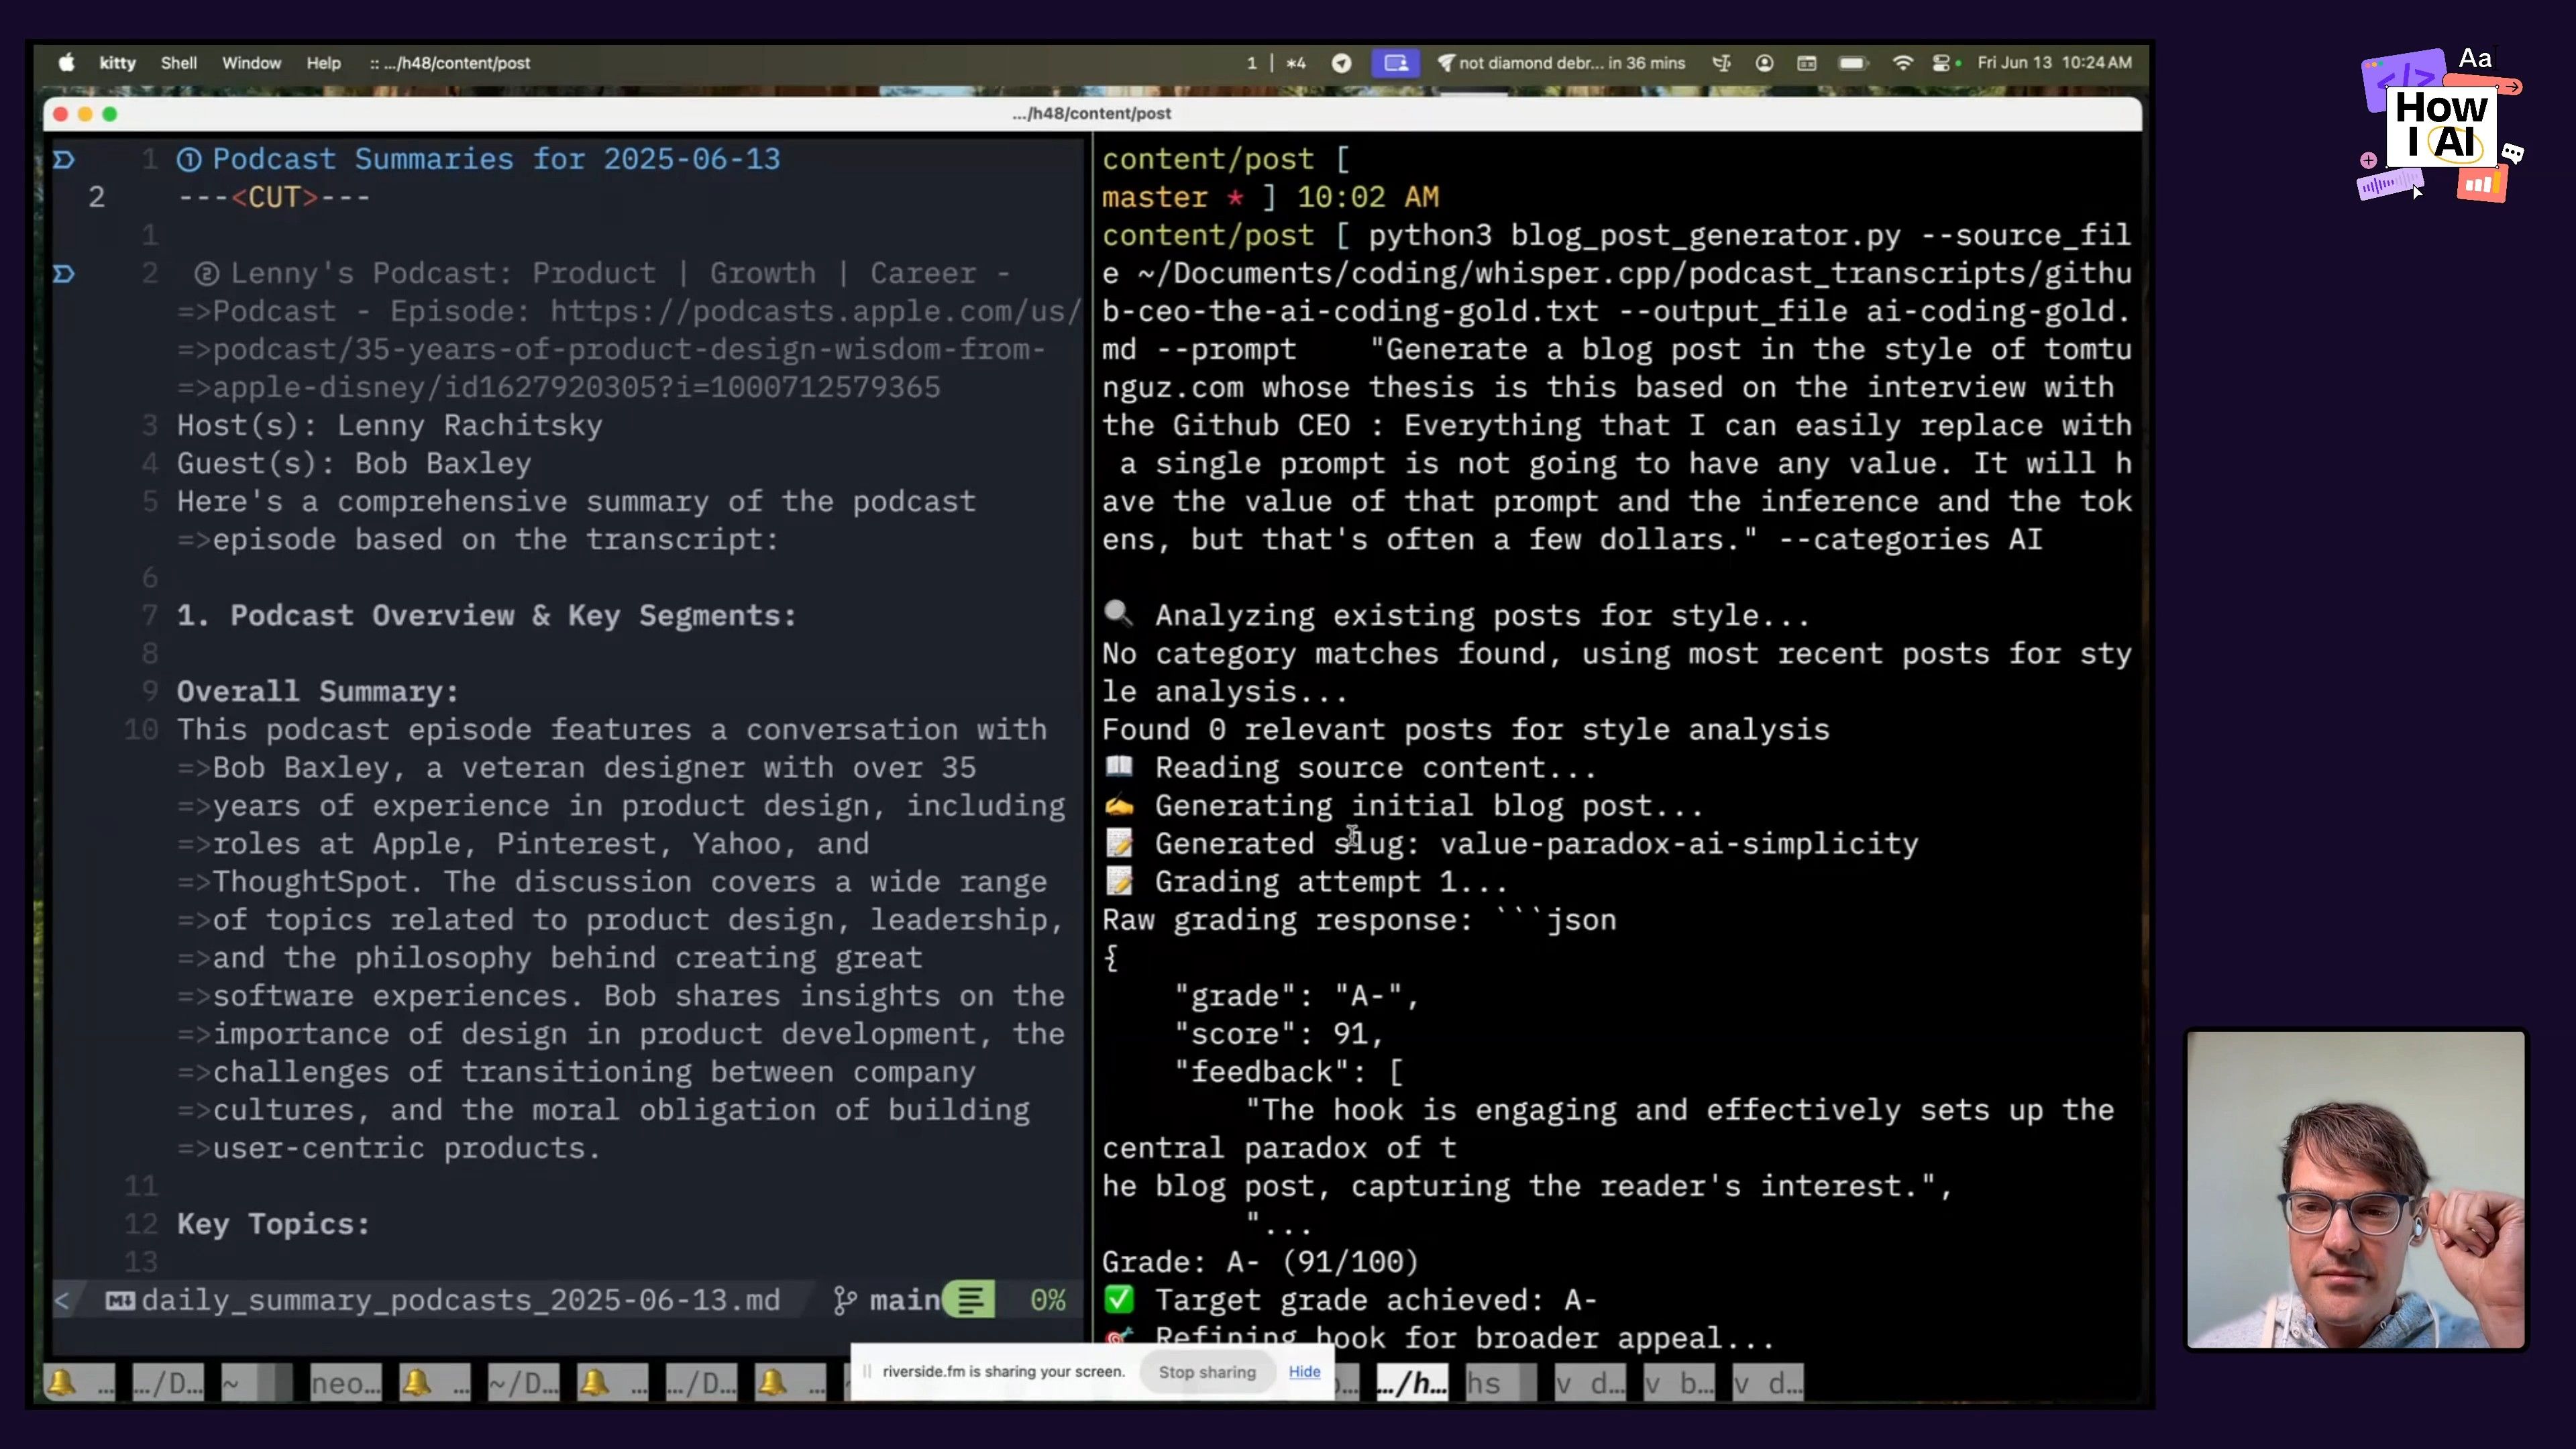This screenshot has width=2576, height=1449.
Task: Click the 'master * ] 10:02 AM' prompt line
Action: (x=1270, y=197)
